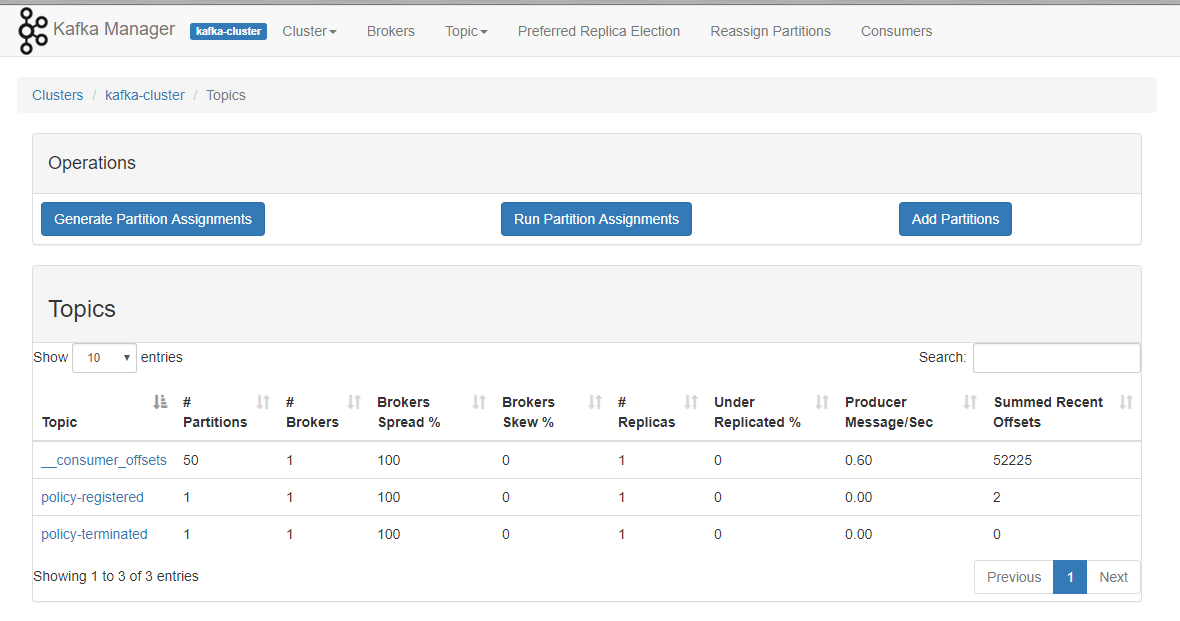
Task: Click Run Partition Assignments button
Action: (x=596, y=219)
